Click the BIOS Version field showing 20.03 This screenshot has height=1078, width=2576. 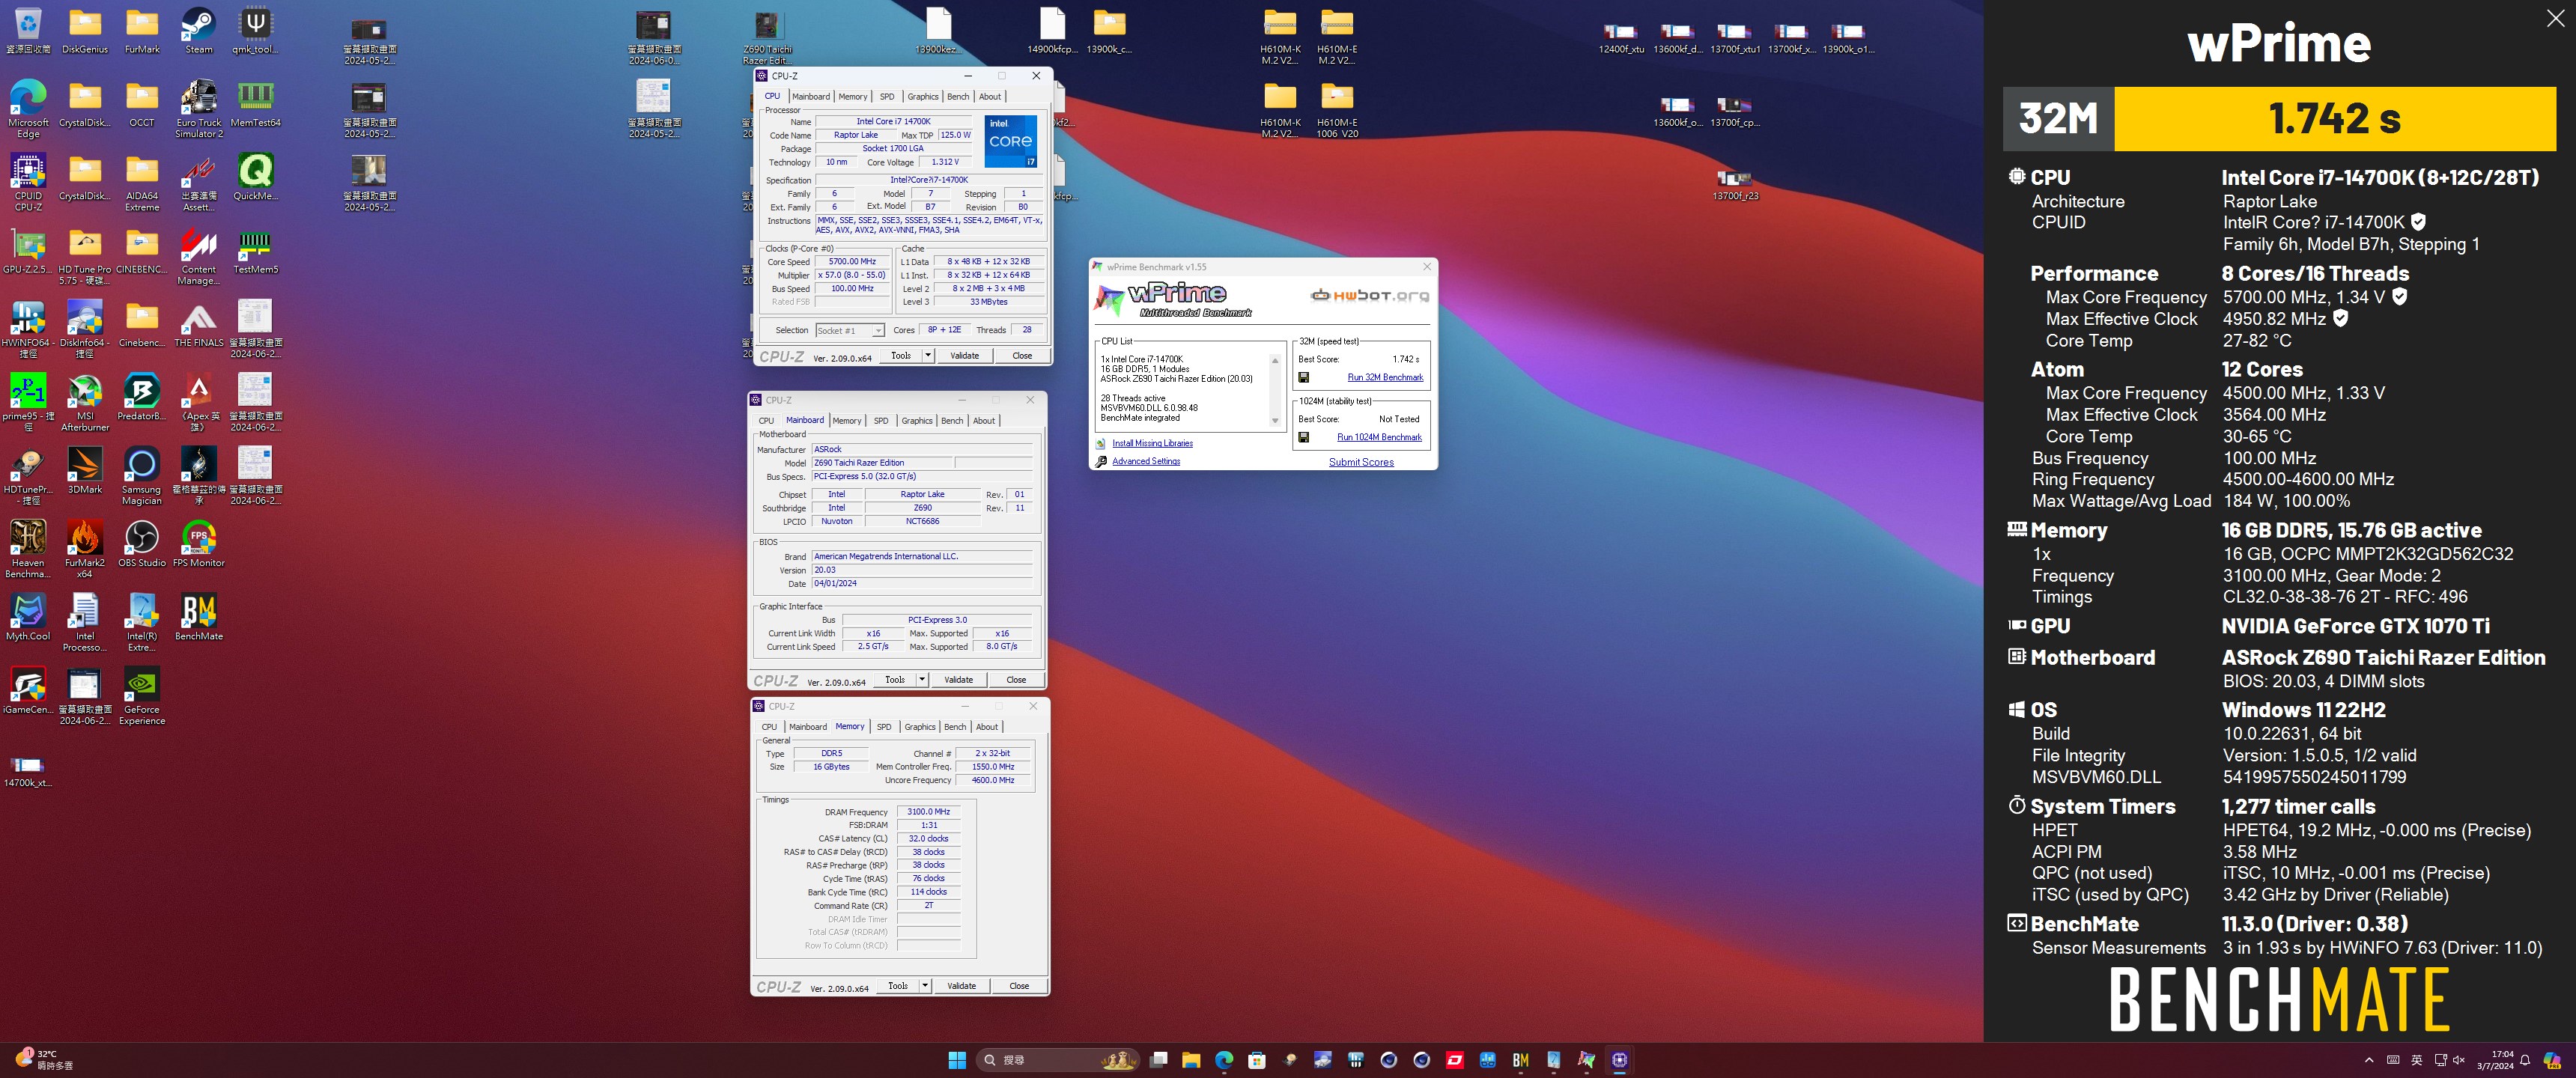(x=921, y=570)
